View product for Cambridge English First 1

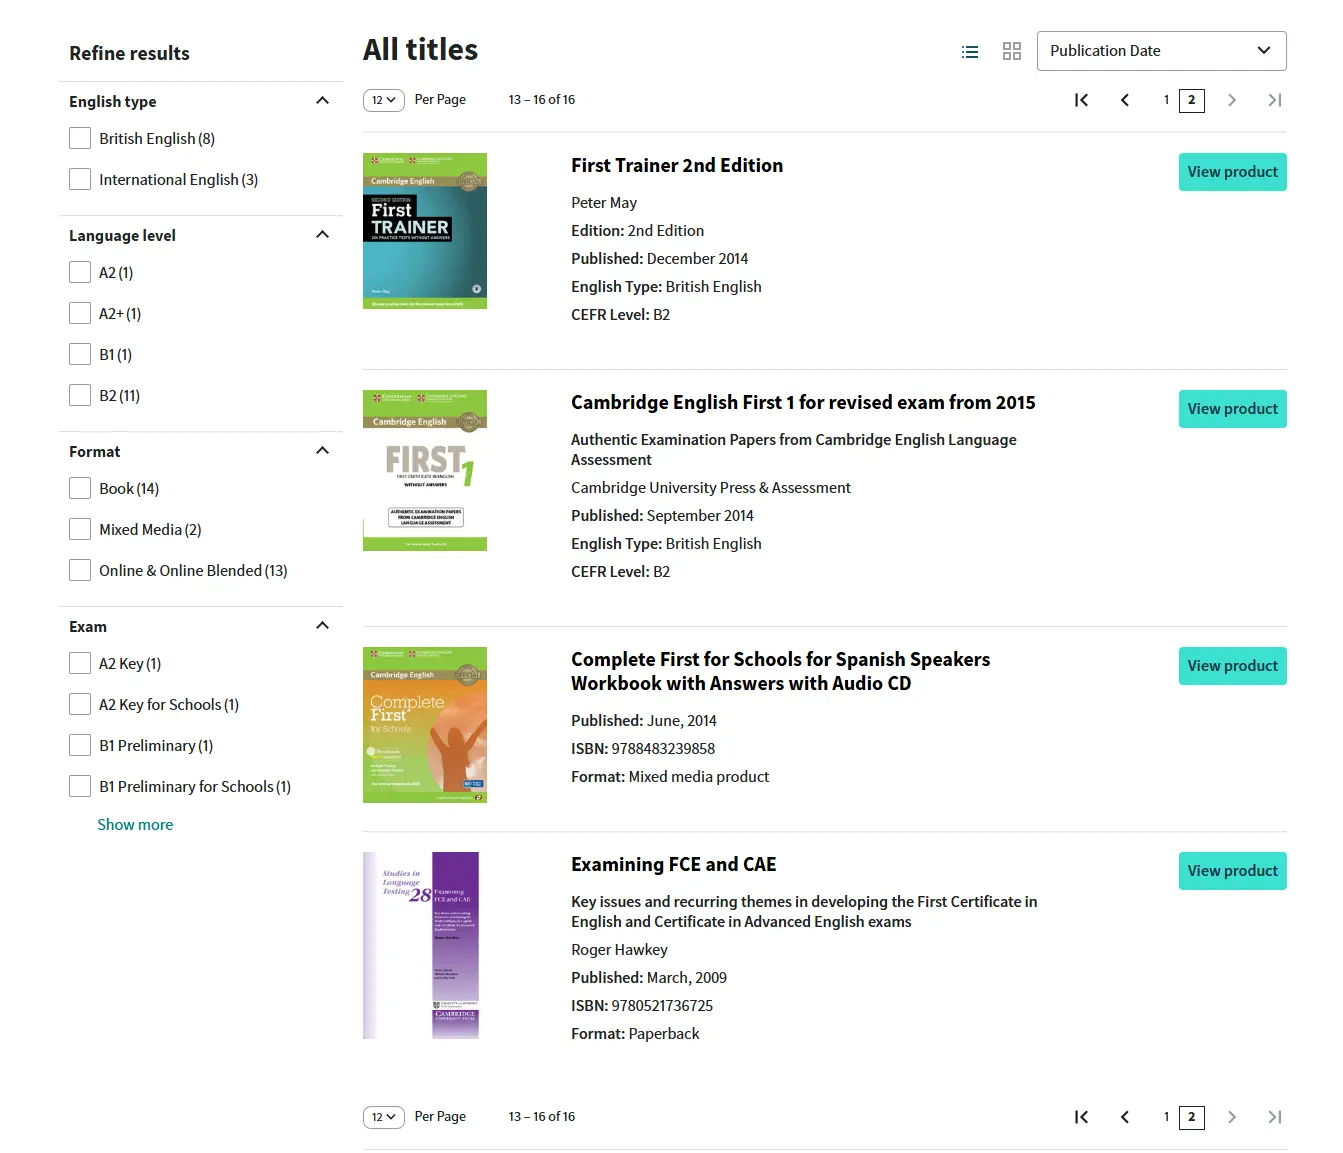1232,409
